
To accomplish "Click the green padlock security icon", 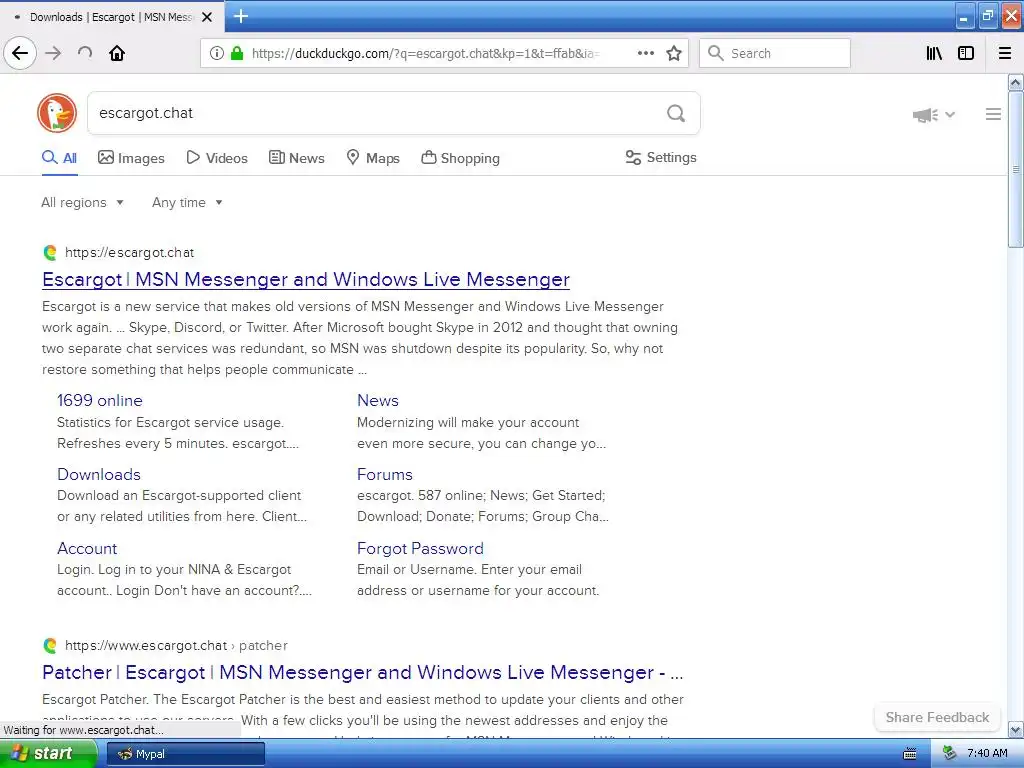I will (237, 53).
